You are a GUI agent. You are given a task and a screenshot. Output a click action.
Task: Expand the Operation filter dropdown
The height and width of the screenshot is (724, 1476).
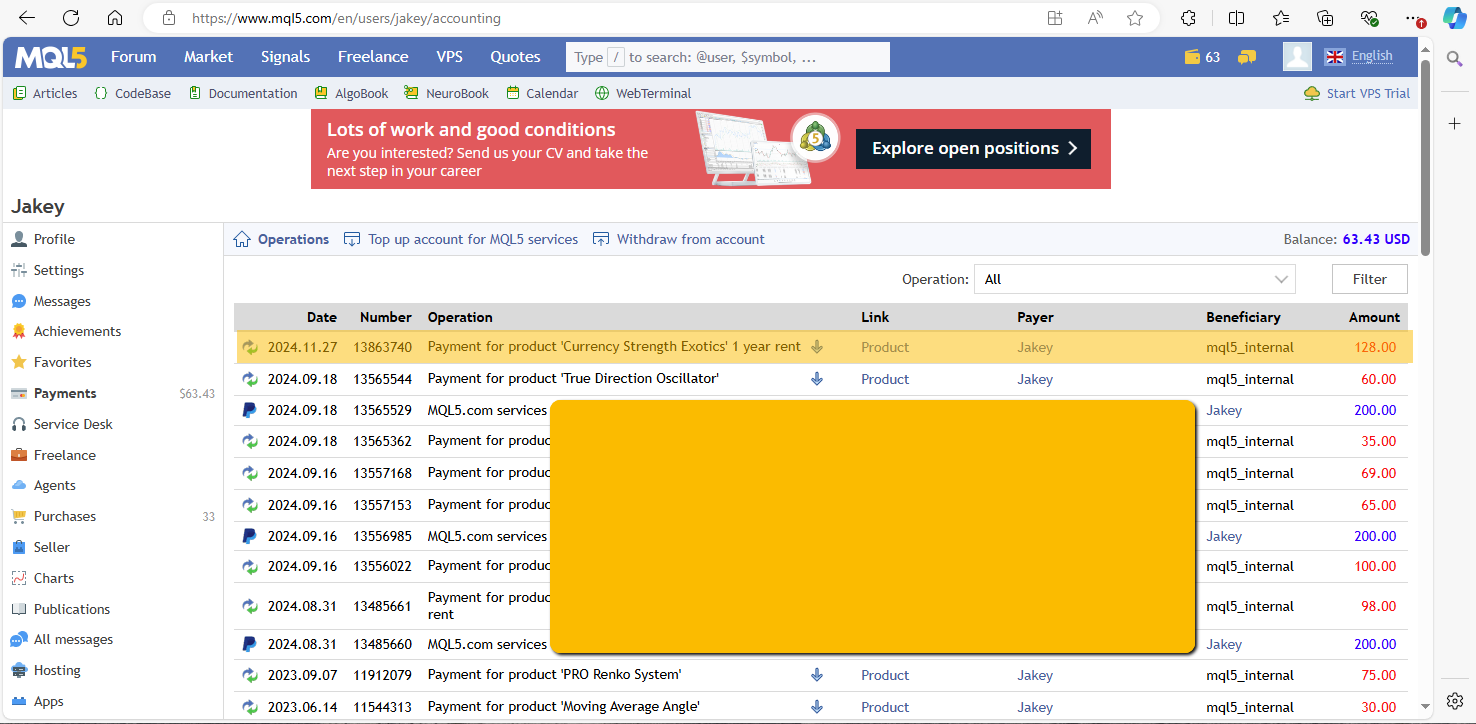click(x=1135, y=279)
